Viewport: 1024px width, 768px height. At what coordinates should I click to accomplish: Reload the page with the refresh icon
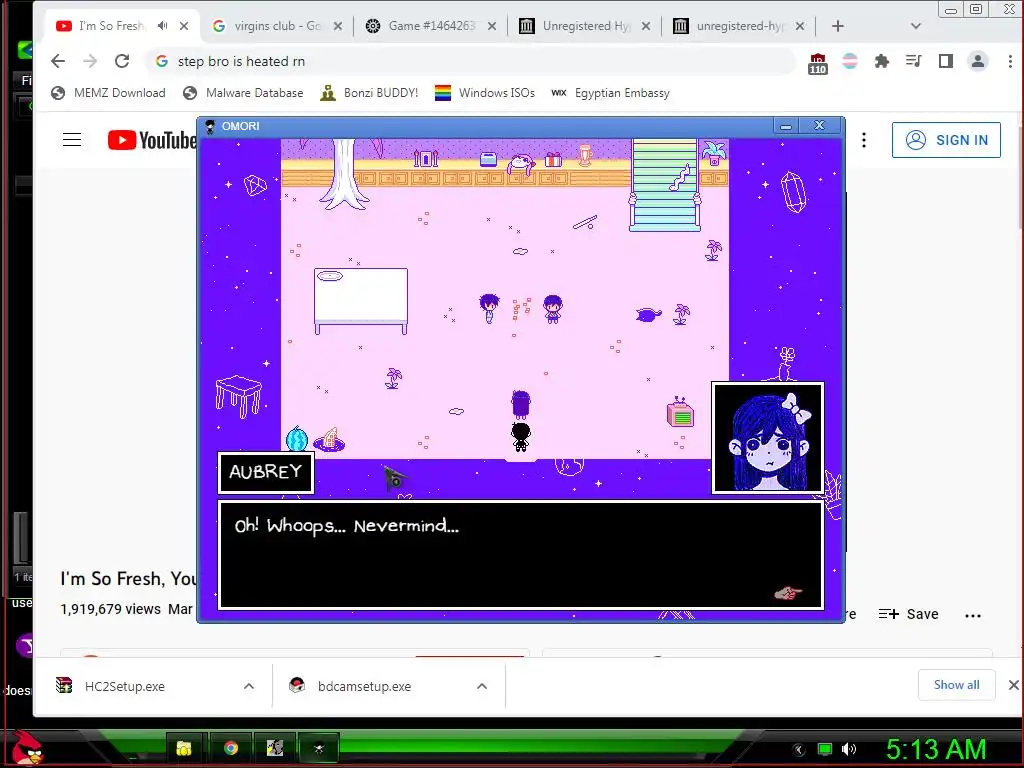pyautogui.click(x=122, y=61)
